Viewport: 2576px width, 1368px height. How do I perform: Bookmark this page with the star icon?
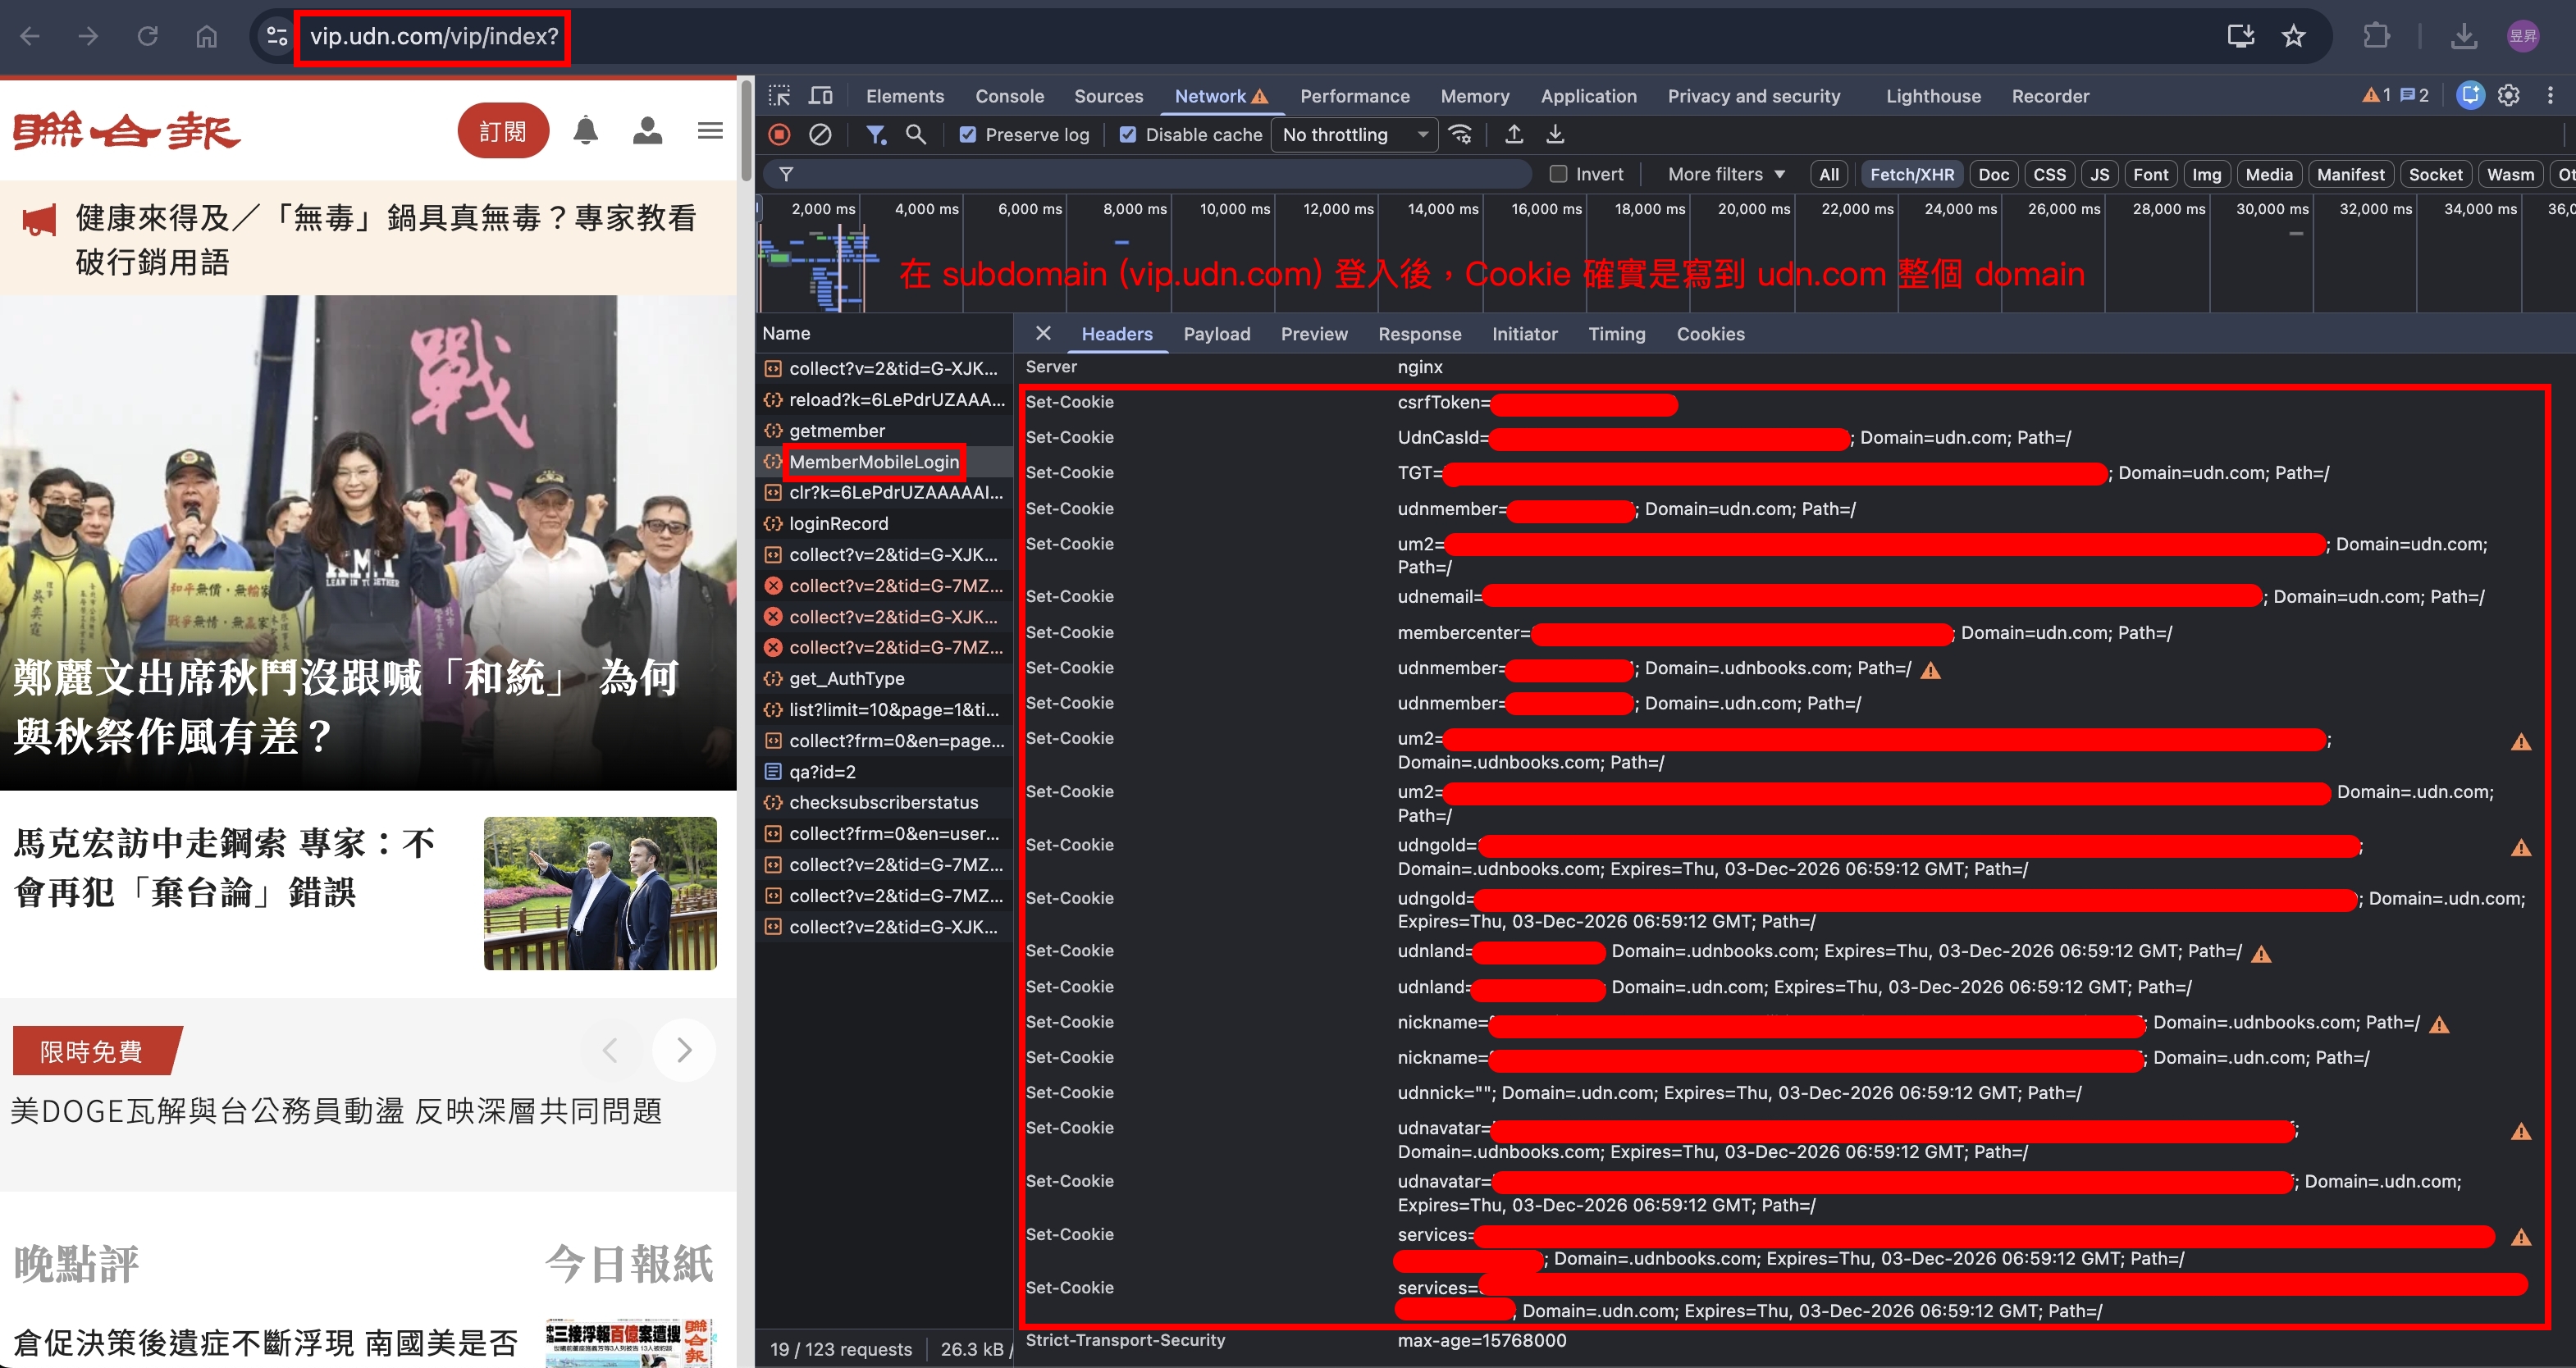(2293, 37)
